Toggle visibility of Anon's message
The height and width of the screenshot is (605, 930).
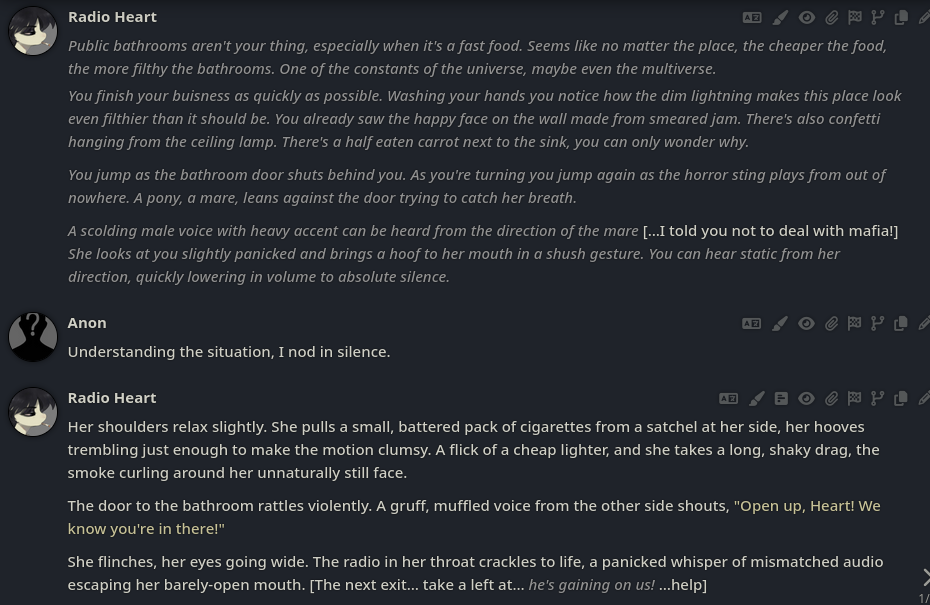[806, 324]
